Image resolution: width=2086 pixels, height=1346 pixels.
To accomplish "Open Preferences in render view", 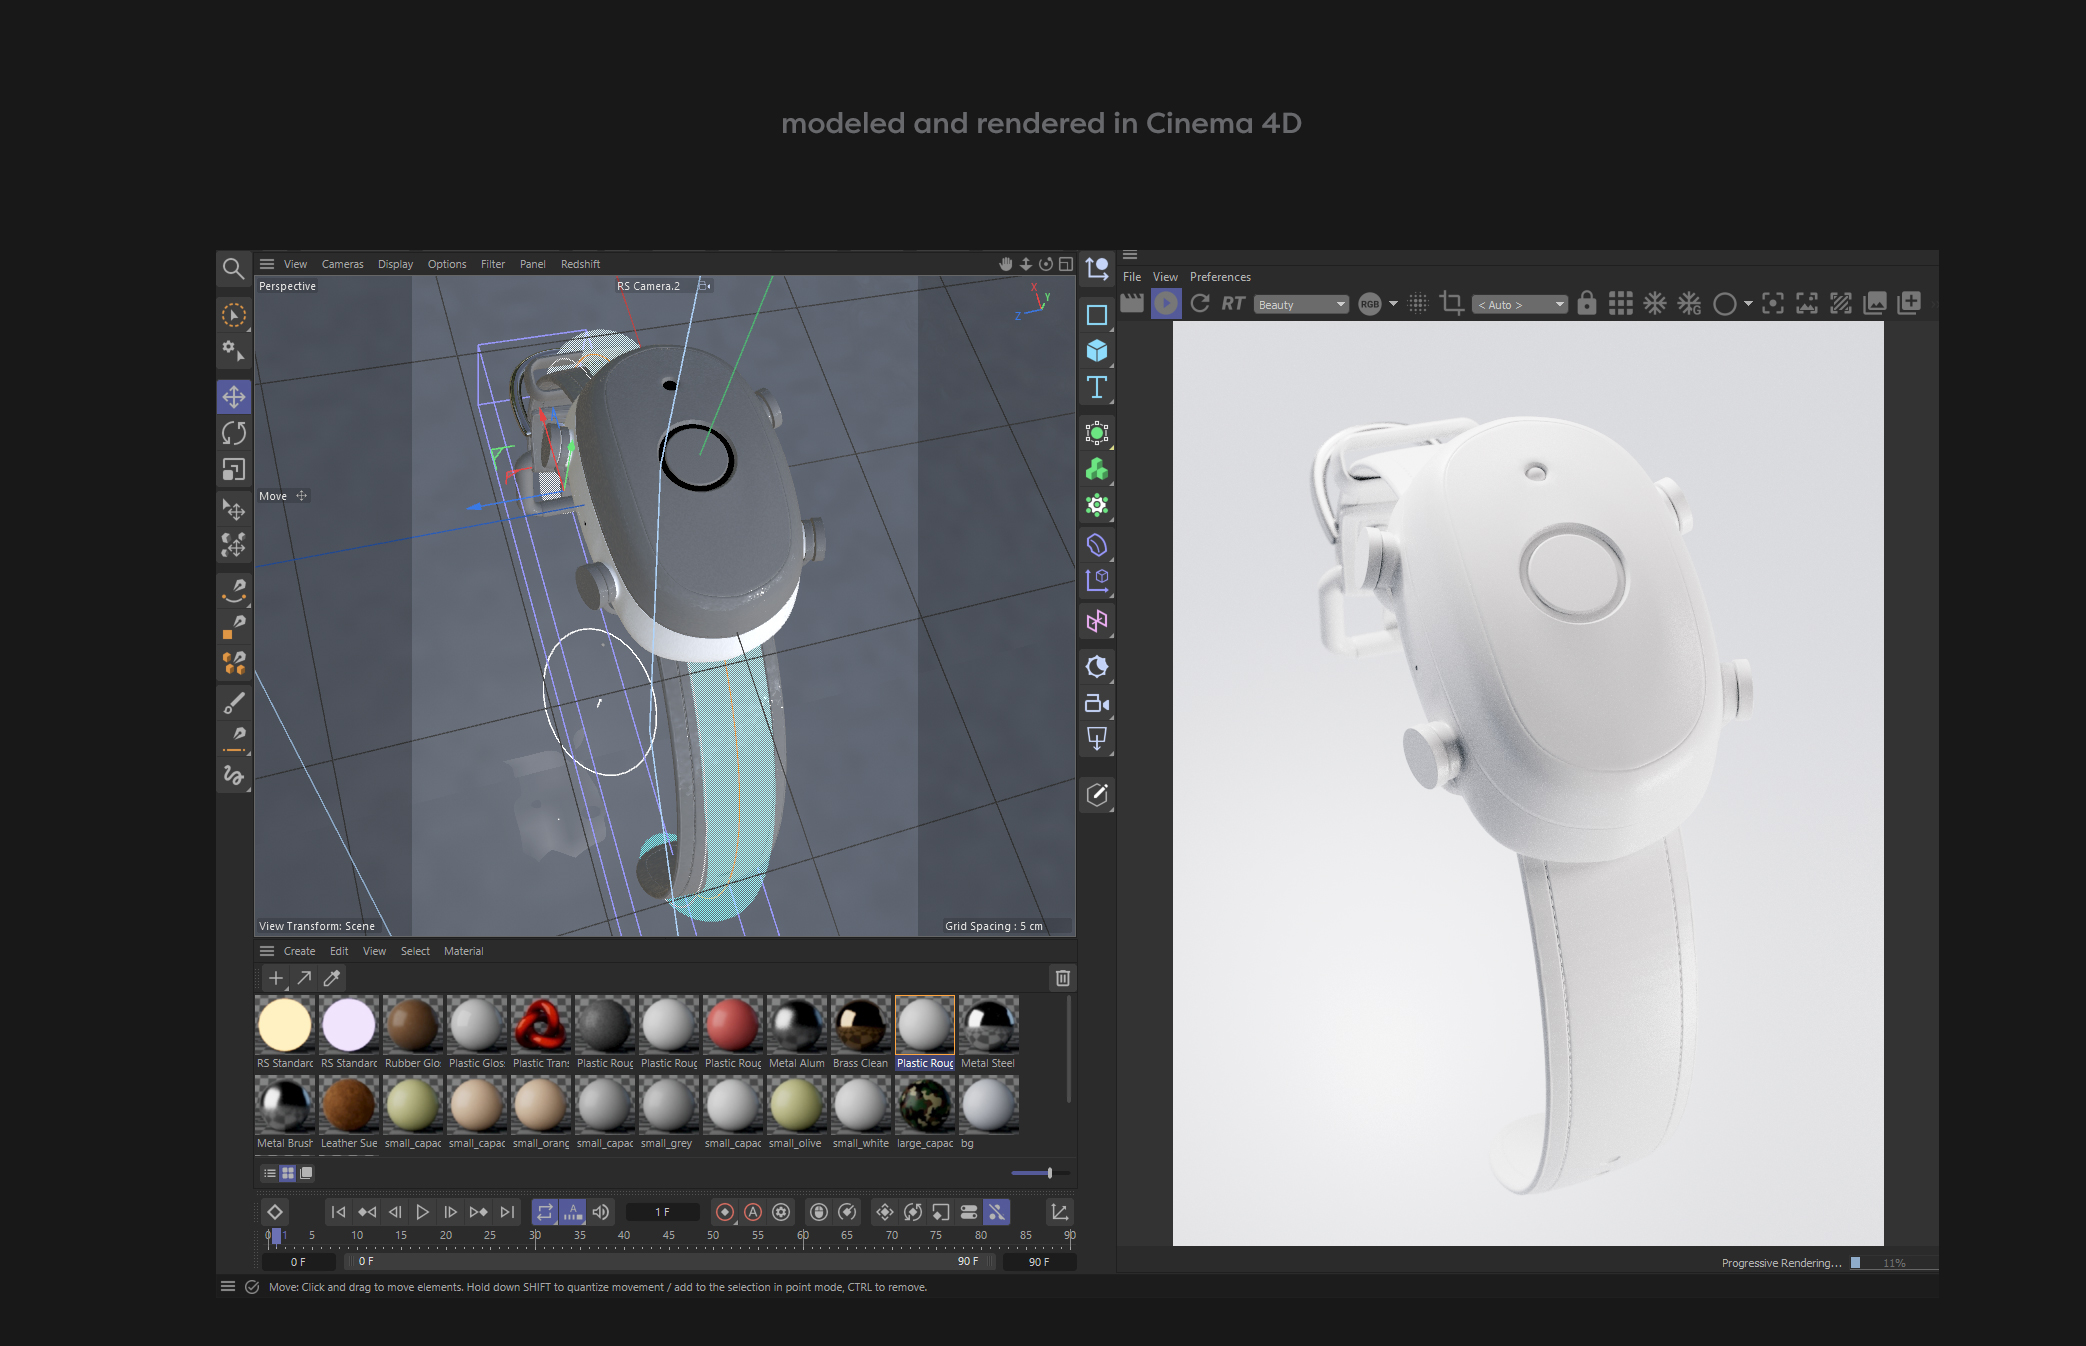I will click(1220, 277).
